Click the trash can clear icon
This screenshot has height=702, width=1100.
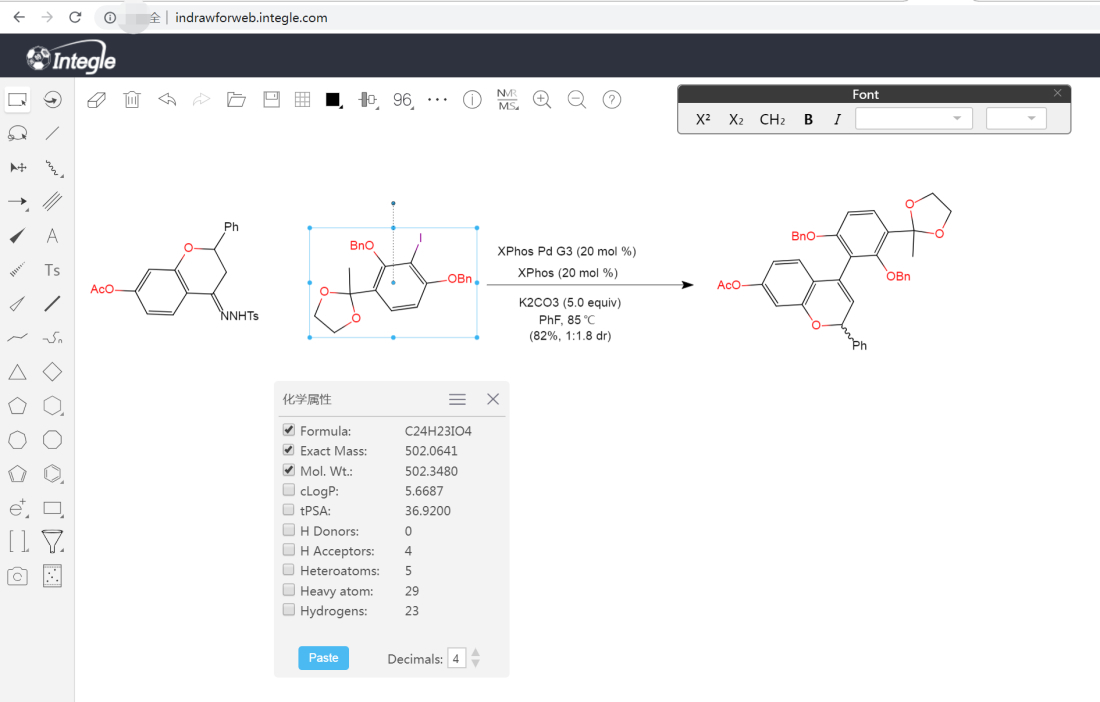(x=131, y=100)
